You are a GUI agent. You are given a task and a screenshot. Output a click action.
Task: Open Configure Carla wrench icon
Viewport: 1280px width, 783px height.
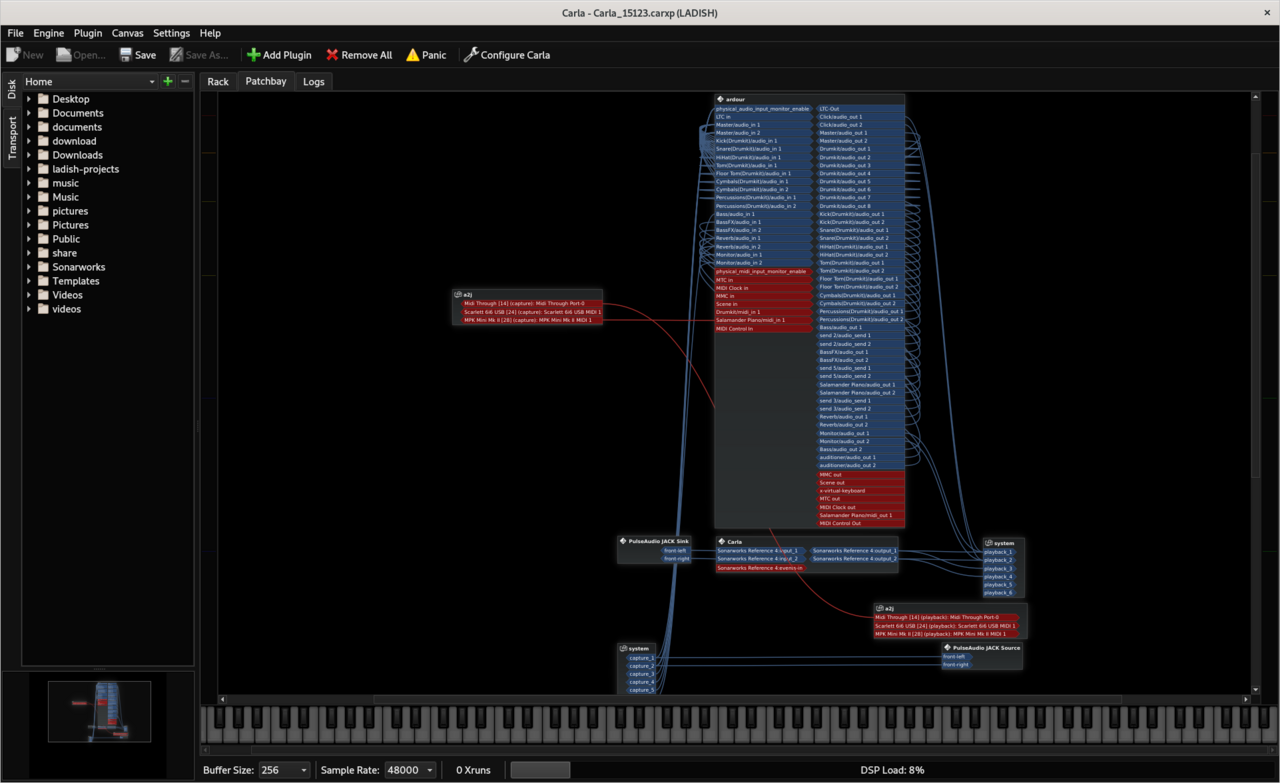click(471, 55)
